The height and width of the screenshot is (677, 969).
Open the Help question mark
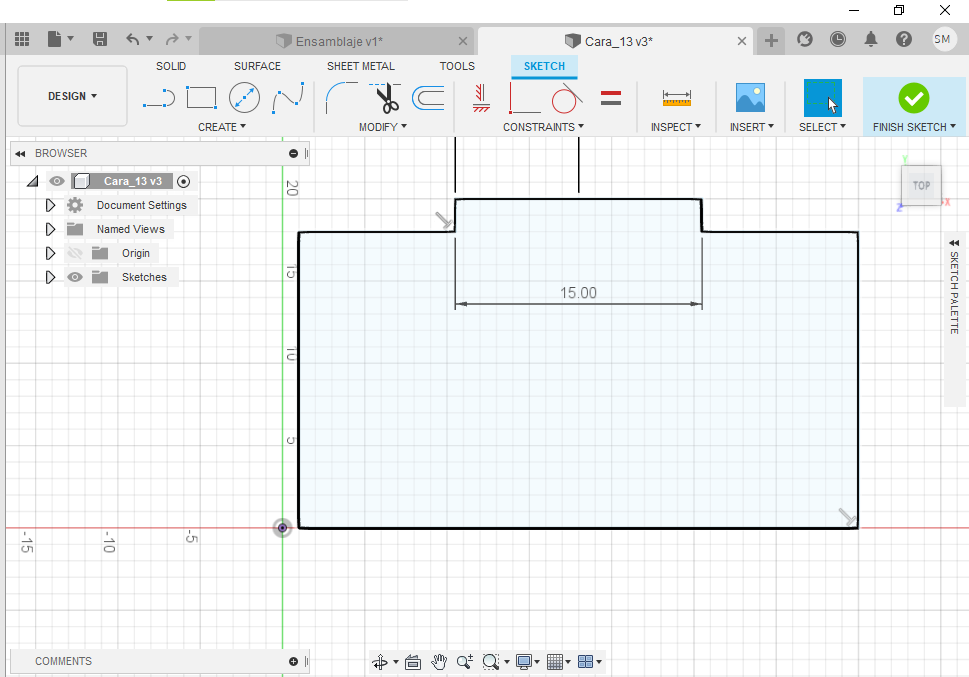pos(903,40)
